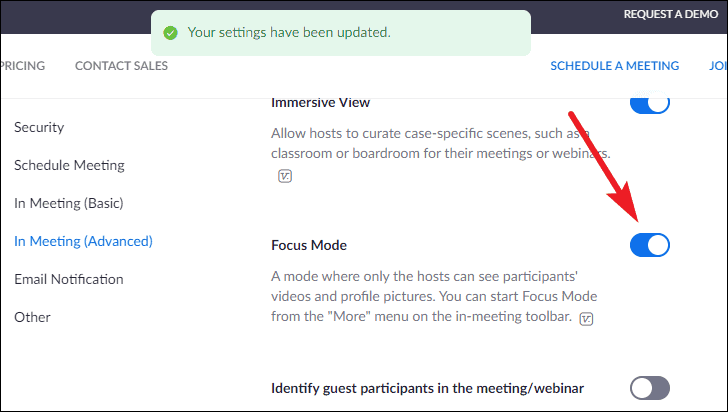Image resolution: width=728 pixels, height=412 pixels.
Task: Click the info badge icon after Focus Mode description
Action: tap(587, 319)
